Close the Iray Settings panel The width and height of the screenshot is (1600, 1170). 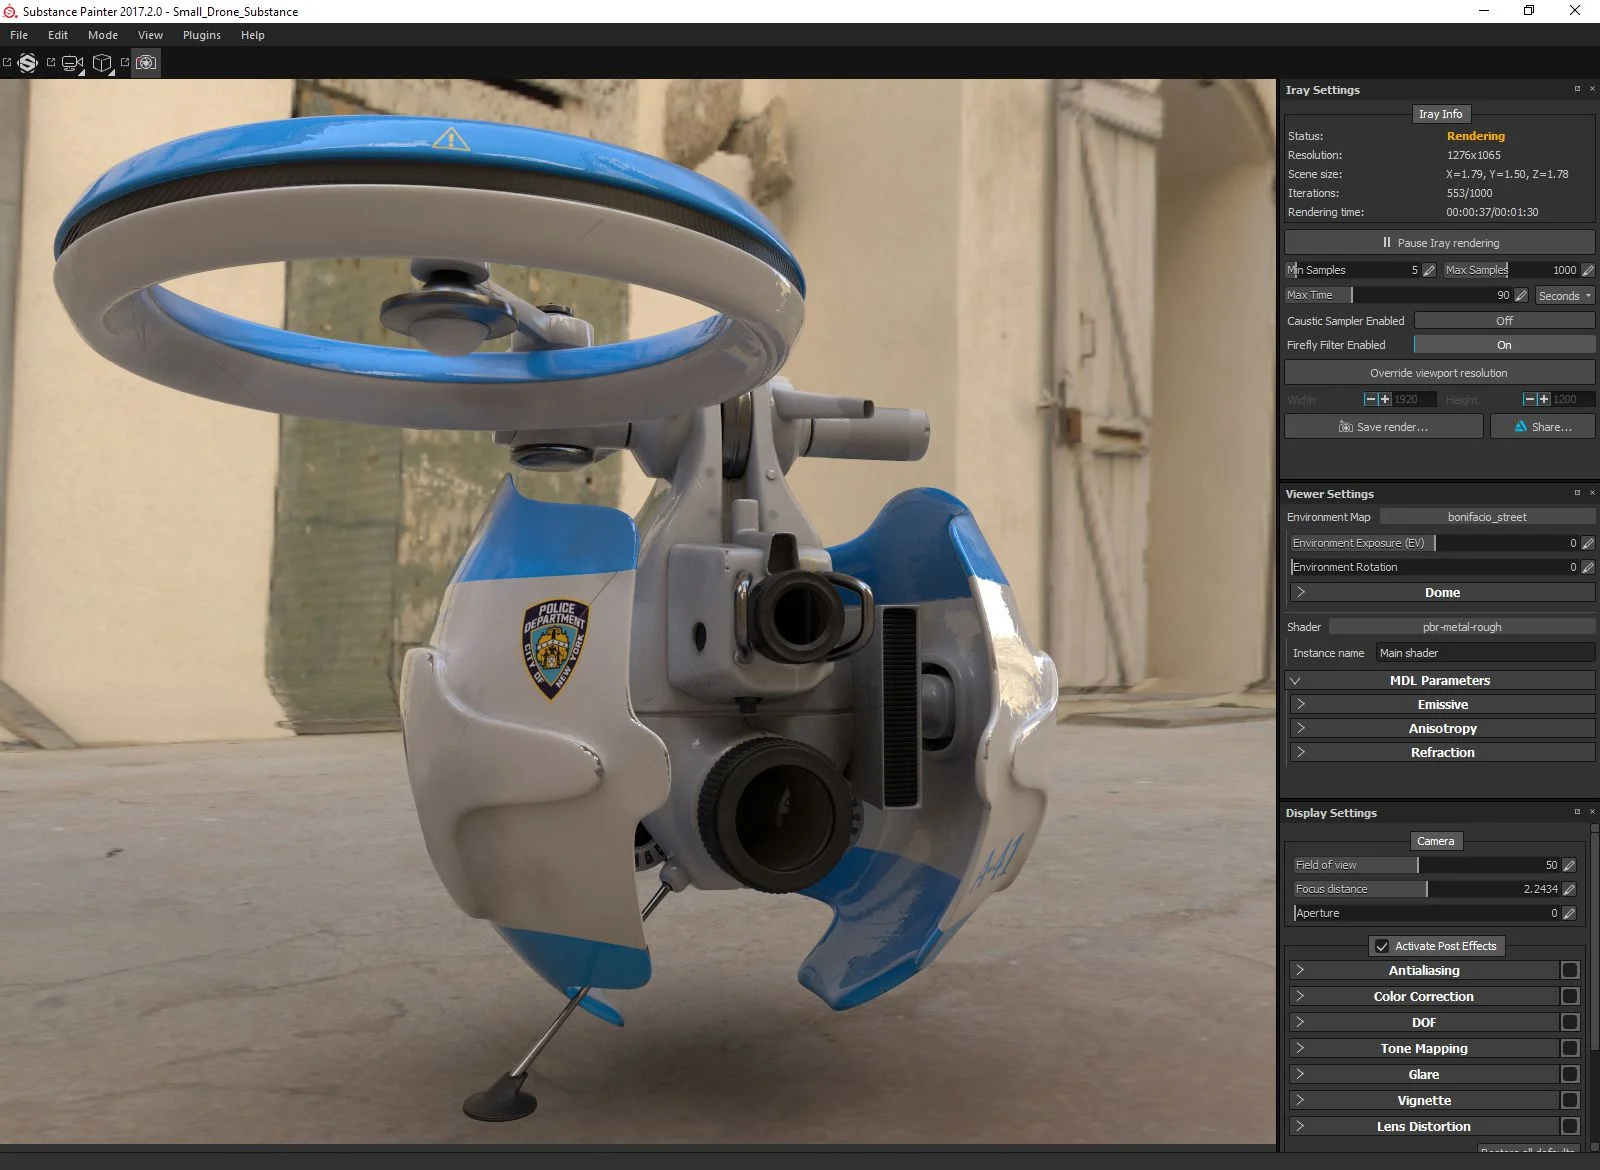[1592, 89]
